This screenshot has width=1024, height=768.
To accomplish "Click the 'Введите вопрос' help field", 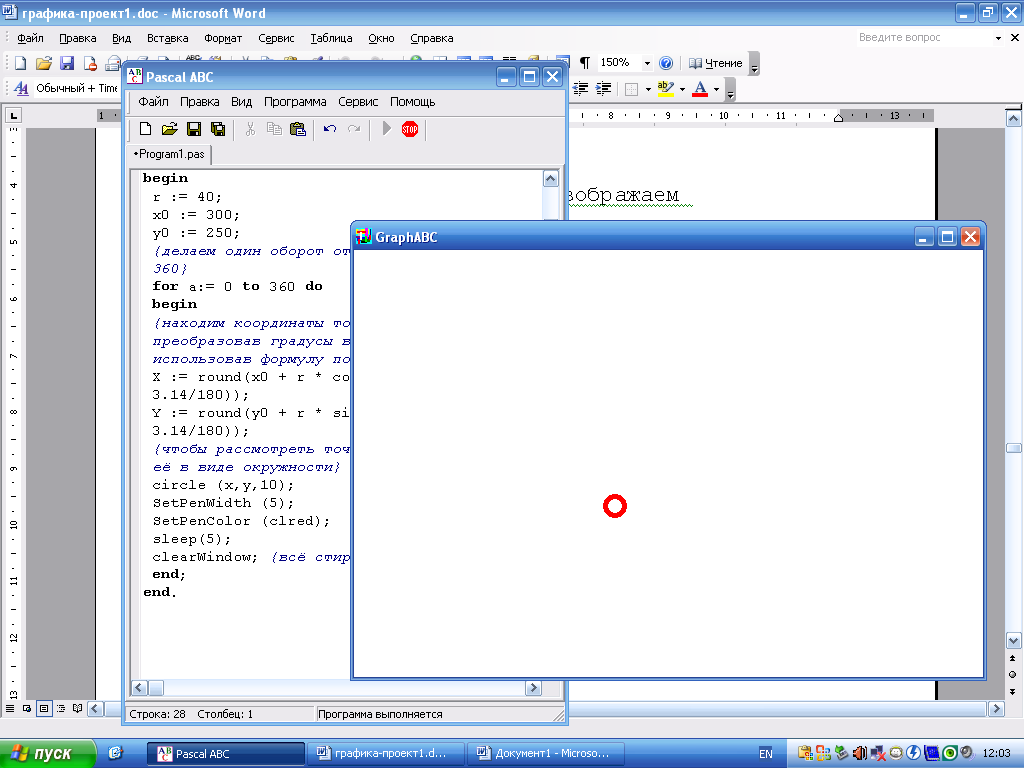I will tap(923, 38).
